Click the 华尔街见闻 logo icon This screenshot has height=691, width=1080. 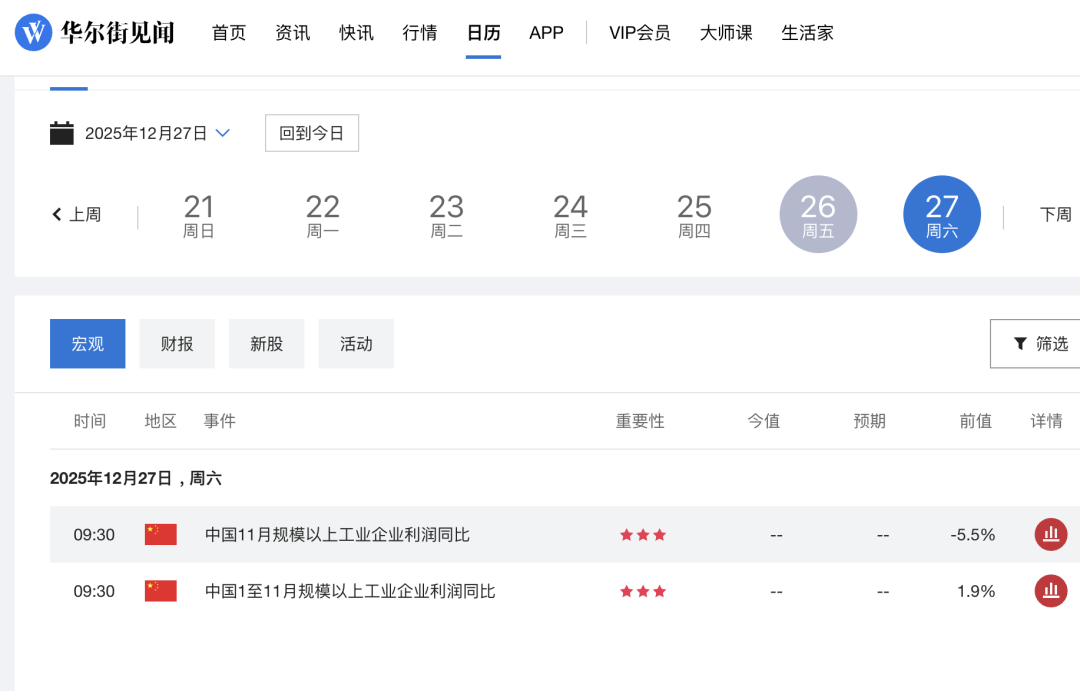pos(33,33)
